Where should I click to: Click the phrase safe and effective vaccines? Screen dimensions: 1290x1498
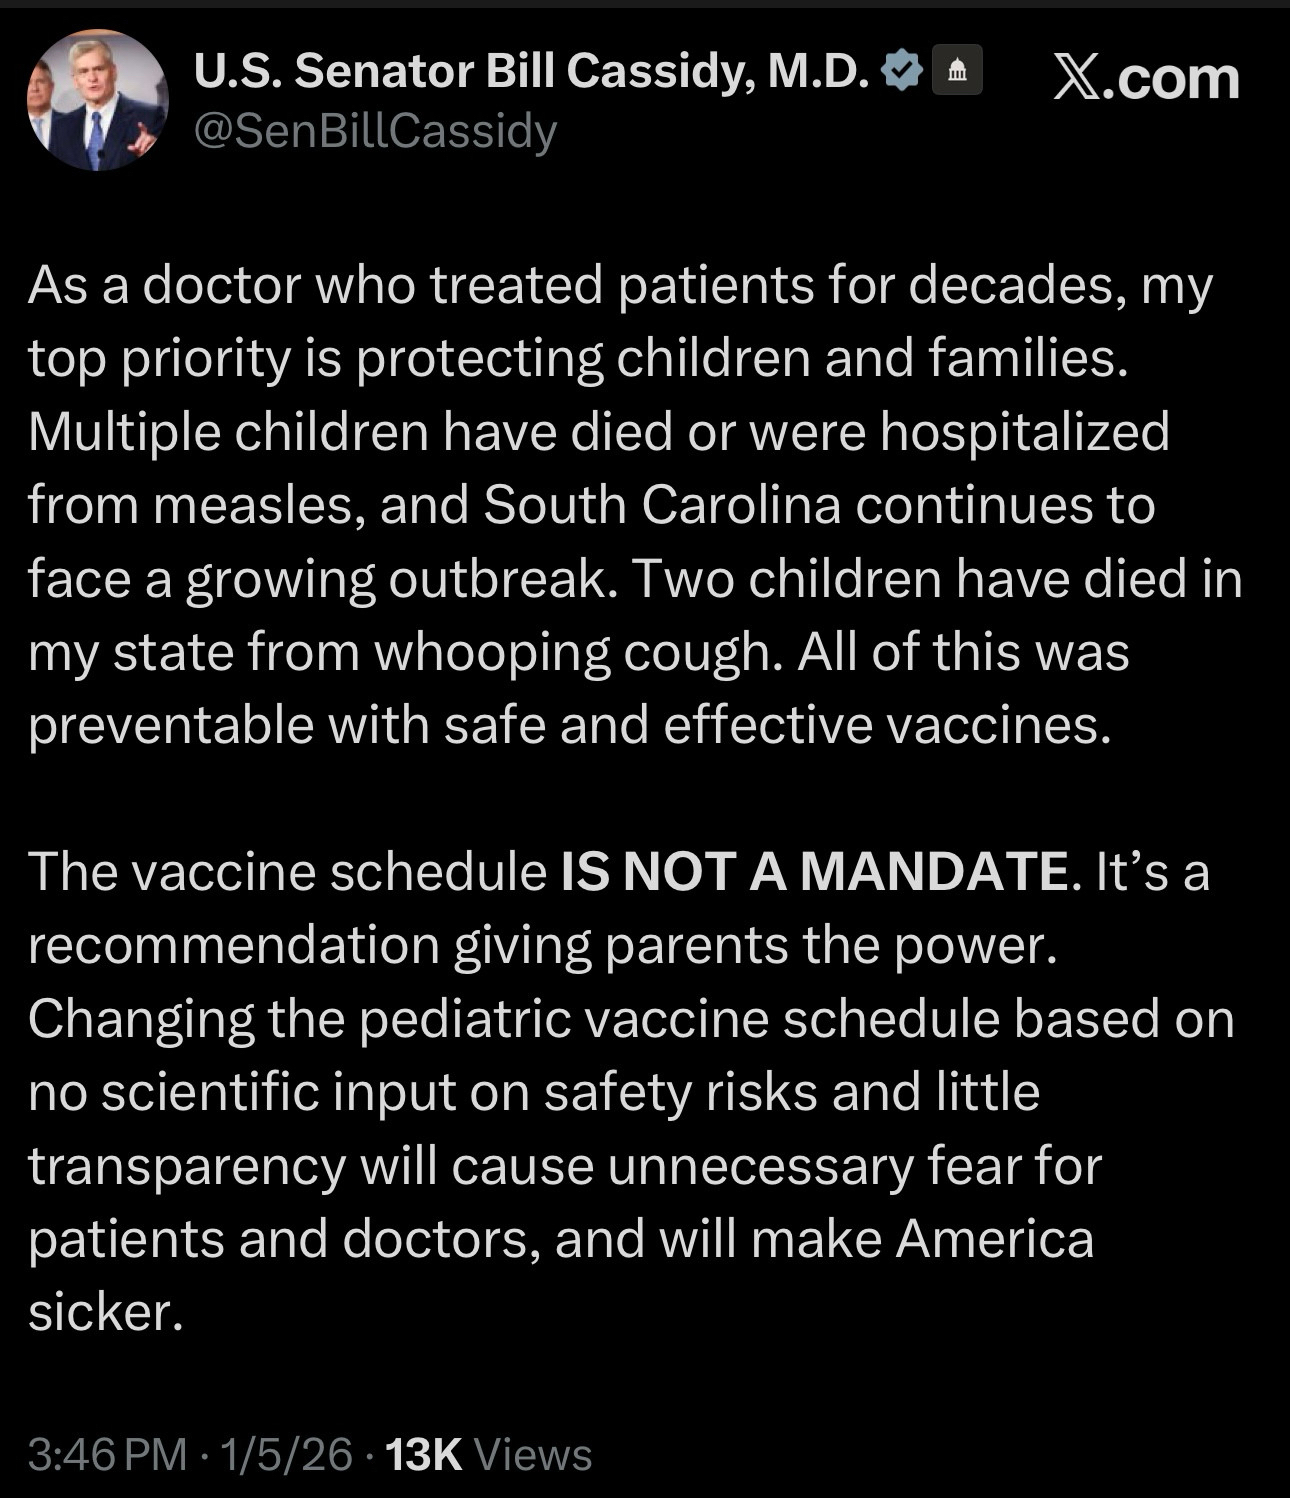pyautogui.click(x=777, y=725)
